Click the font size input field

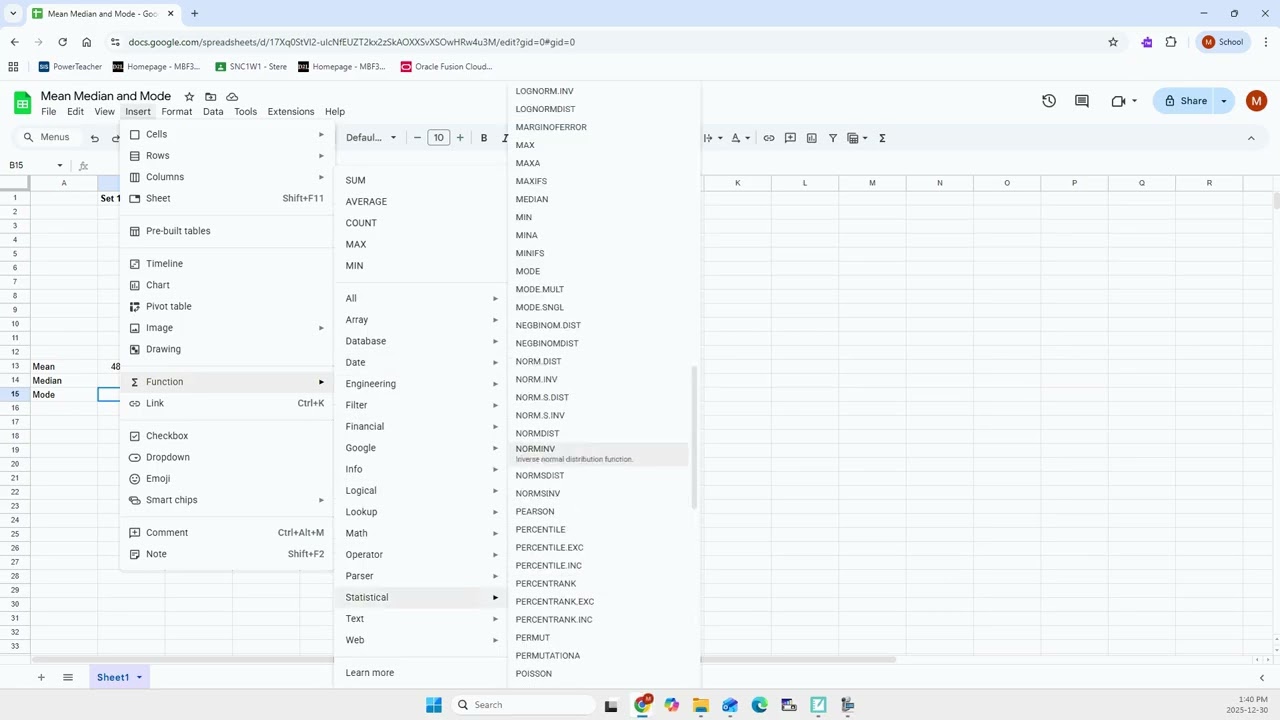[x=438, y=138]
